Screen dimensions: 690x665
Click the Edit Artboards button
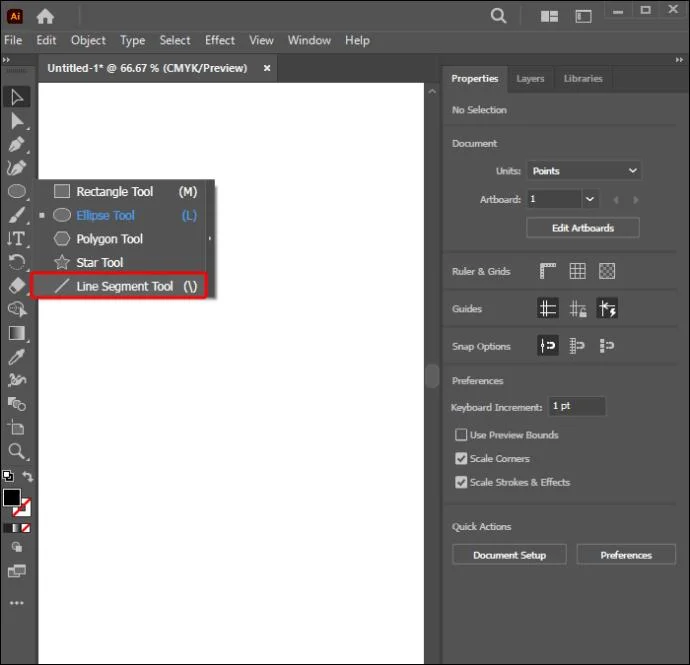(583, 228)
